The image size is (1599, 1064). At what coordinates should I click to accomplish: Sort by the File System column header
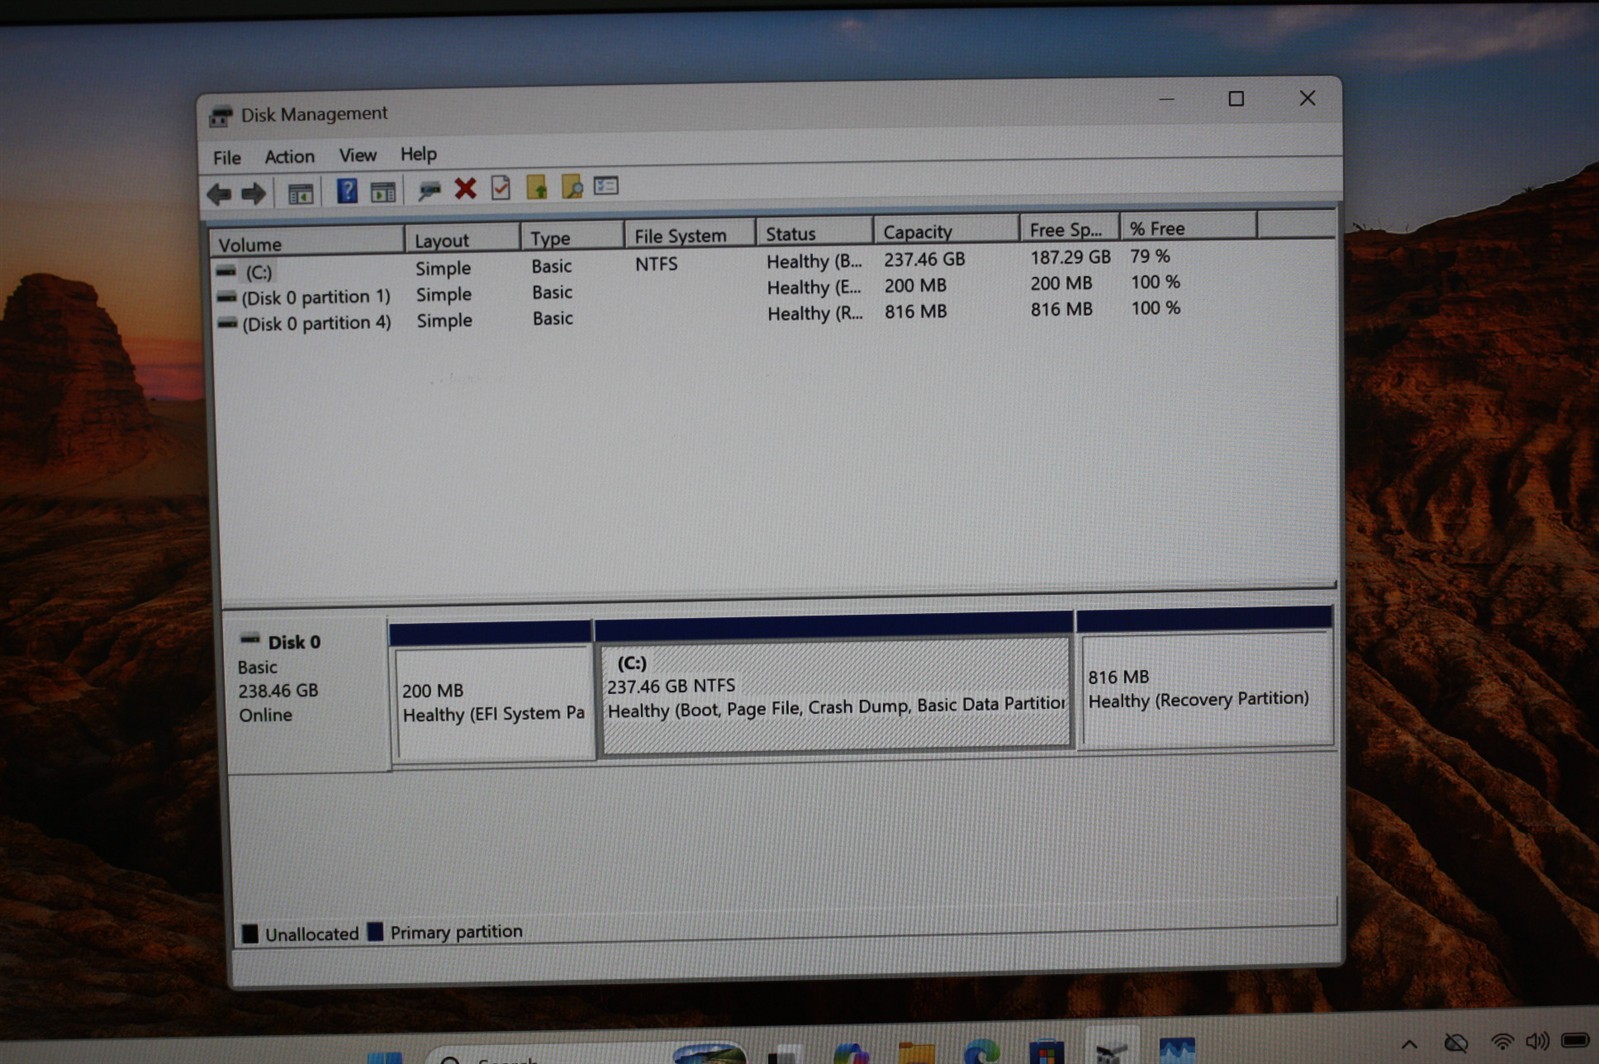coord(690,235)
